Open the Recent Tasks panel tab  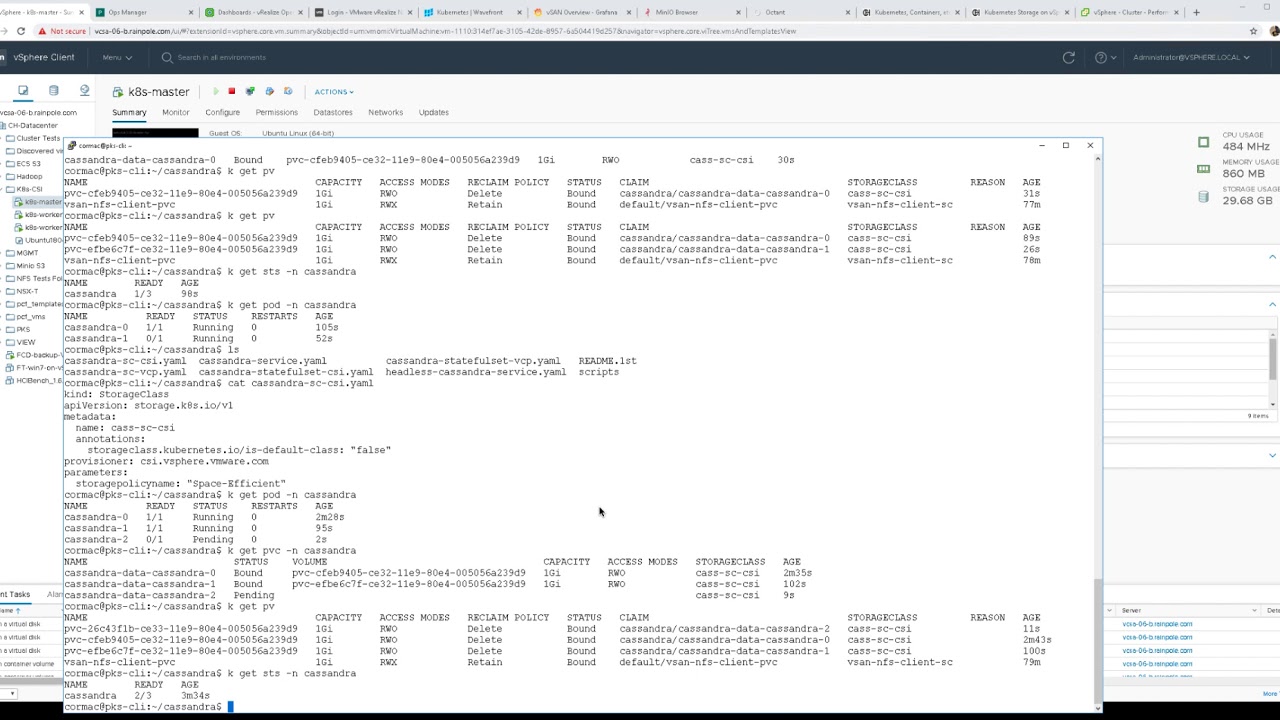(x=15, y=594)
